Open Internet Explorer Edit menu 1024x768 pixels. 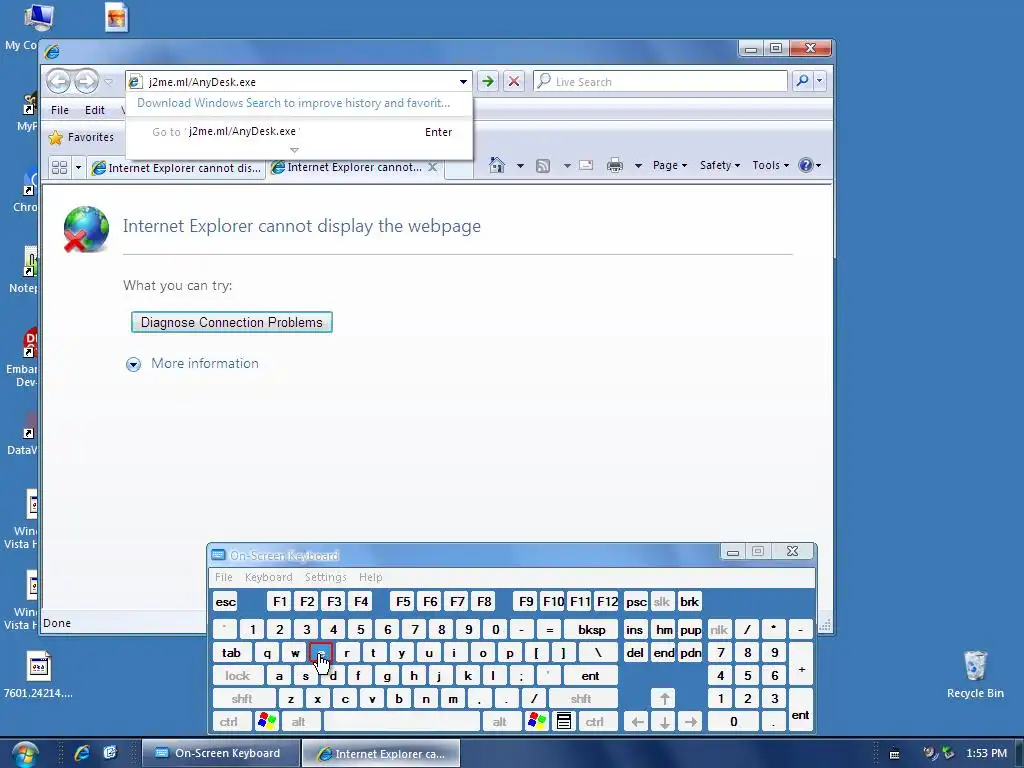[95, 110]
